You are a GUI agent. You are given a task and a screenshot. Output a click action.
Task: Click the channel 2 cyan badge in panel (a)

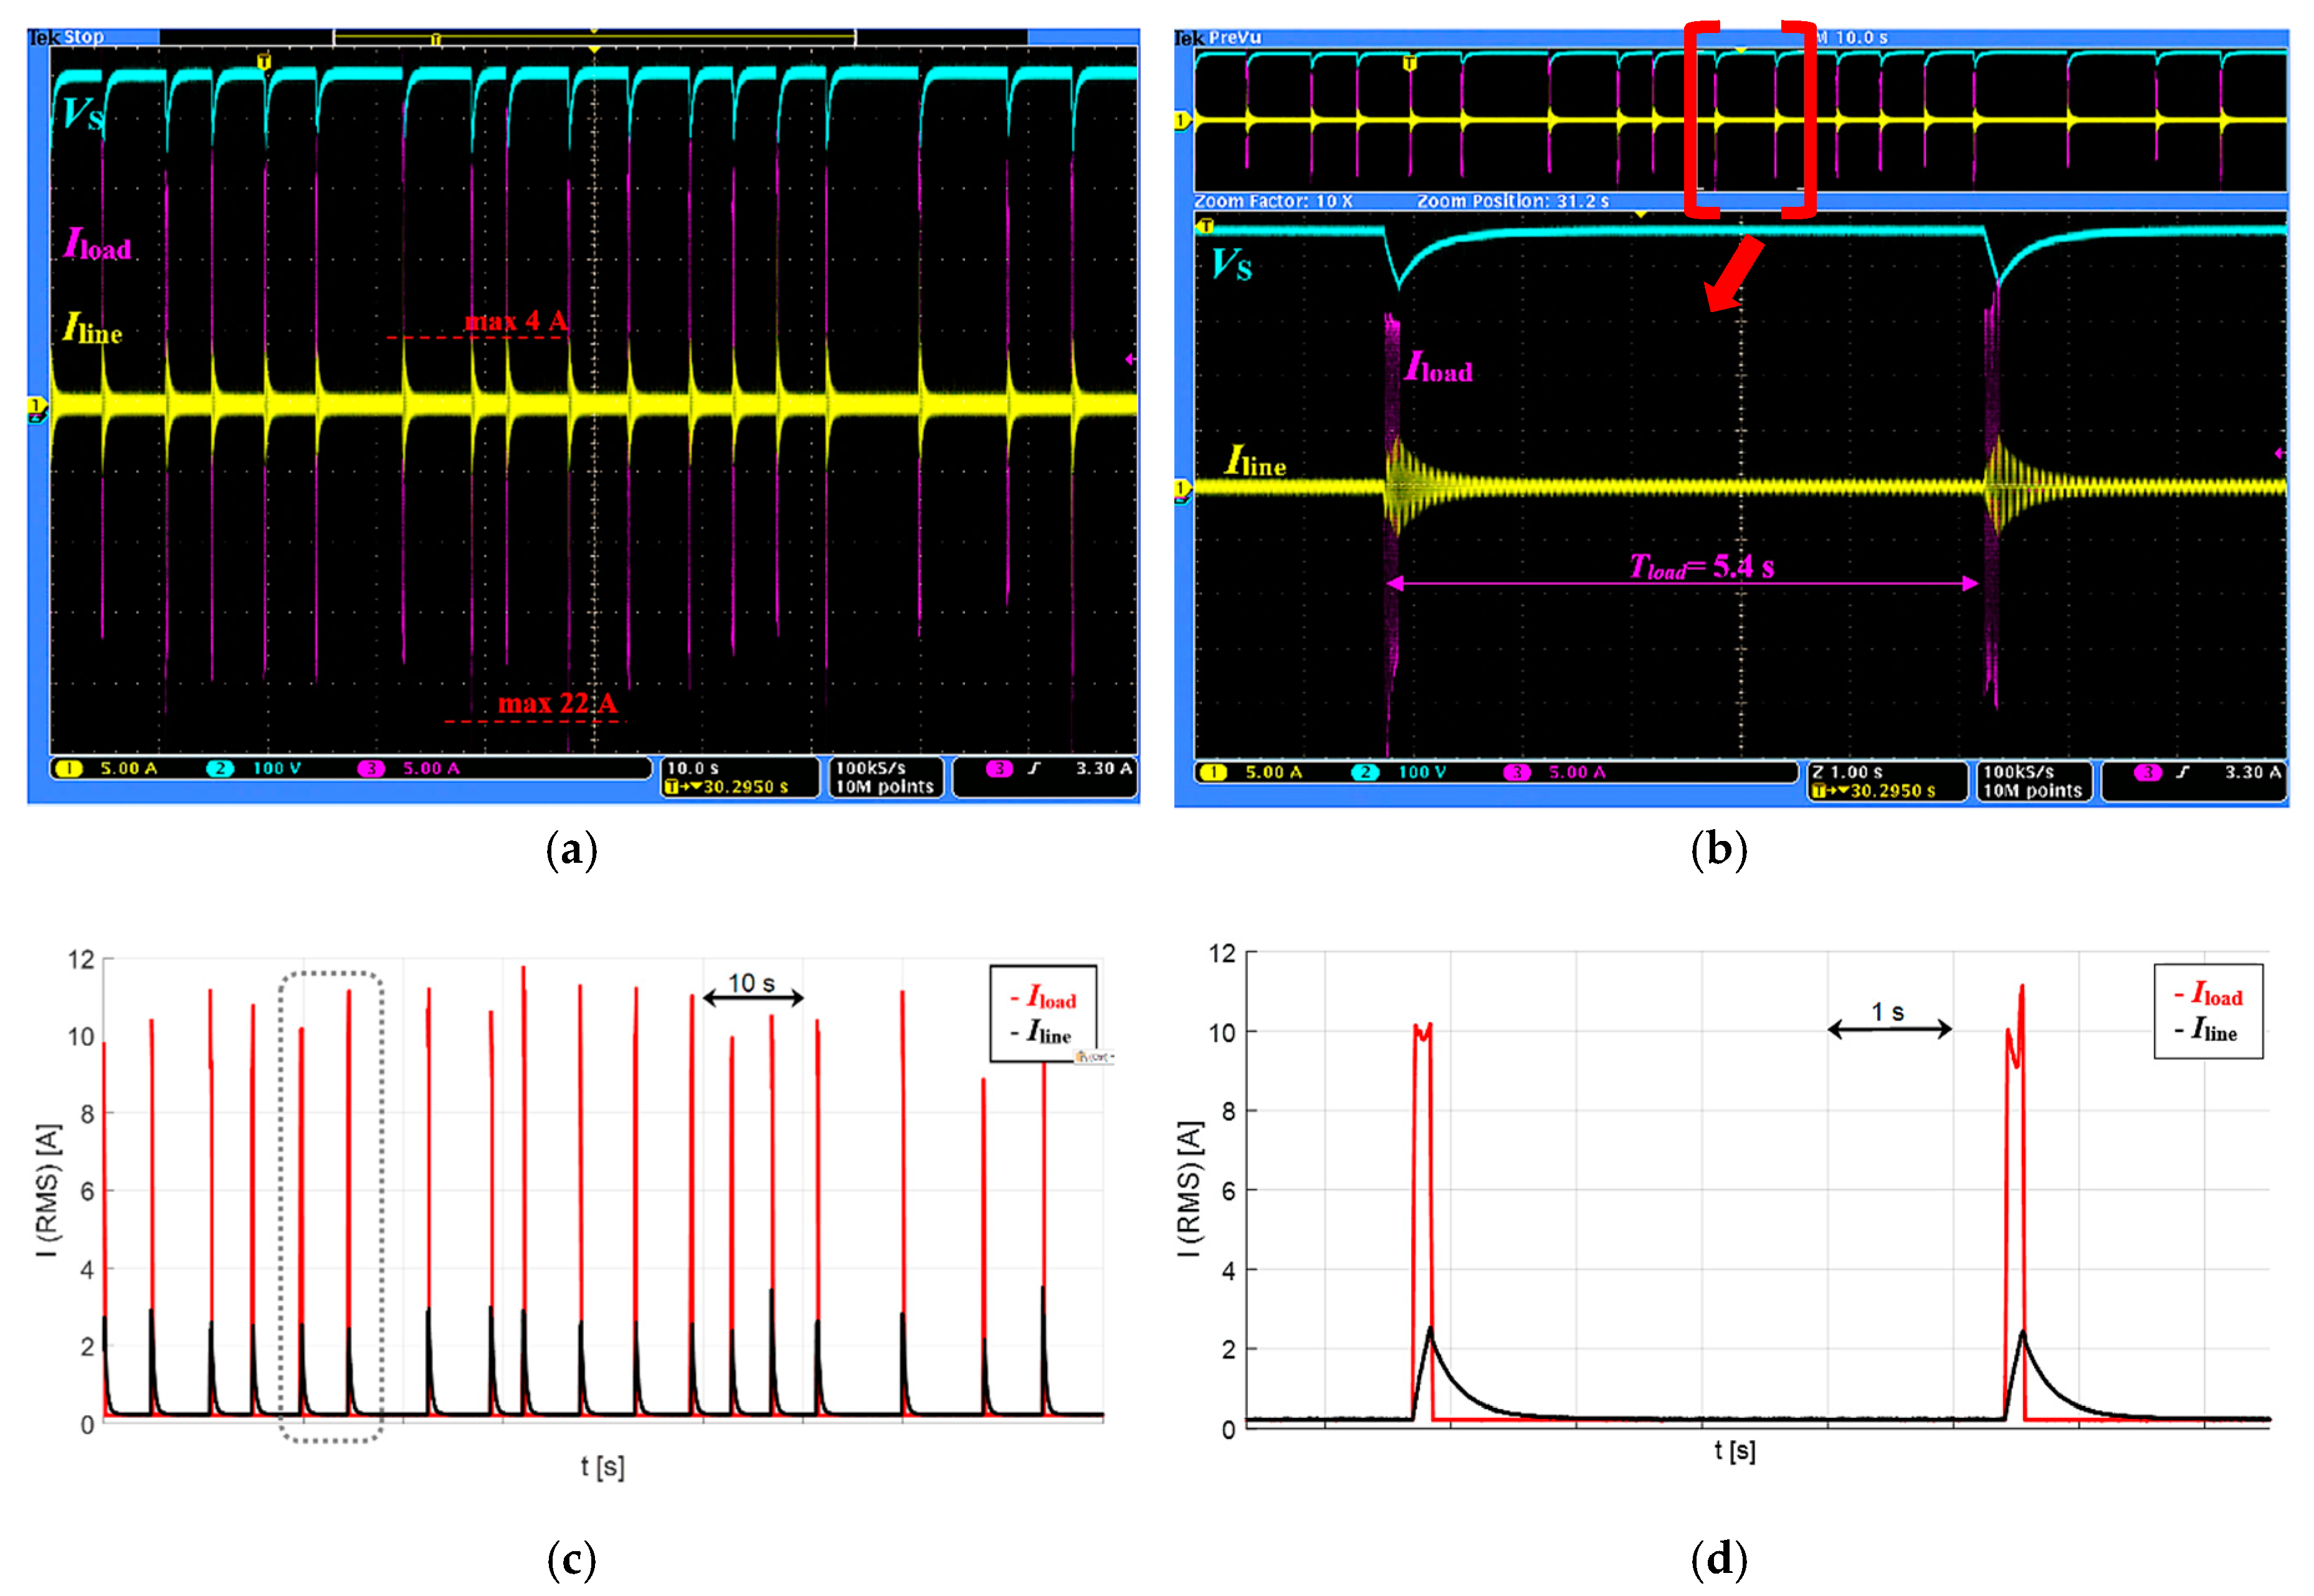219,769
